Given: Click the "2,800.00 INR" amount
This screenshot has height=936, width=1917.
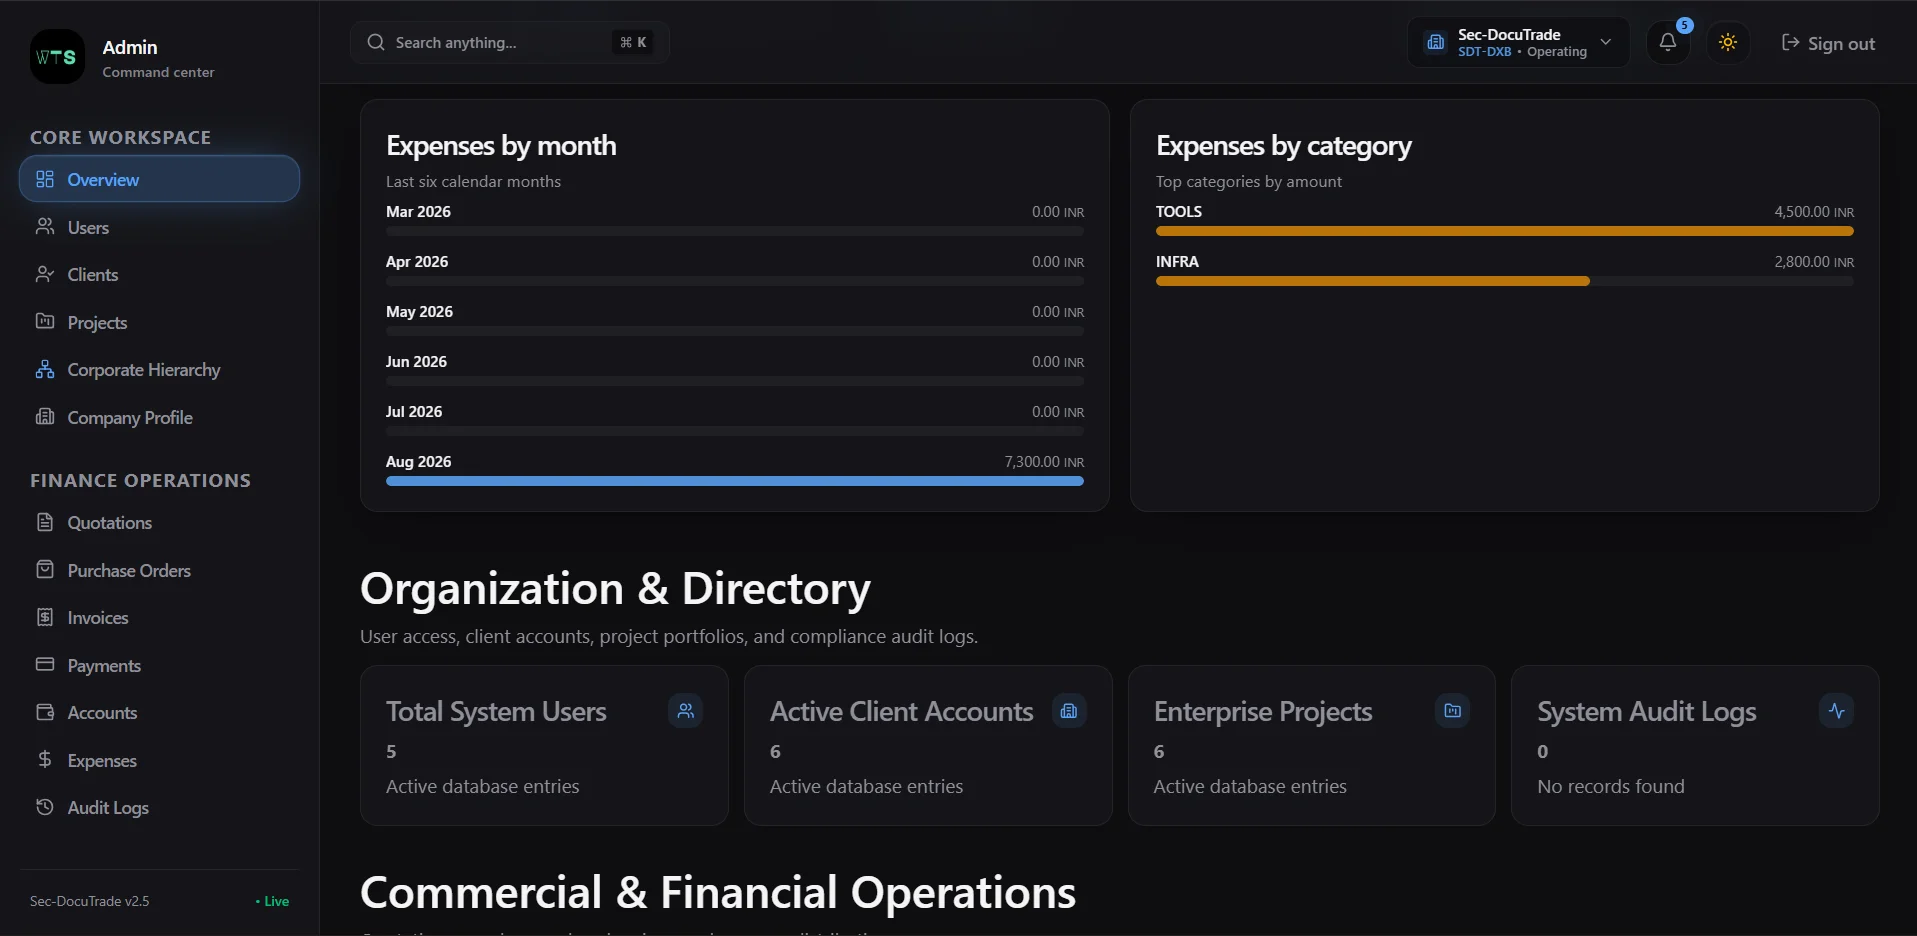Looking at the screenshot, I should click(1814, 261).
